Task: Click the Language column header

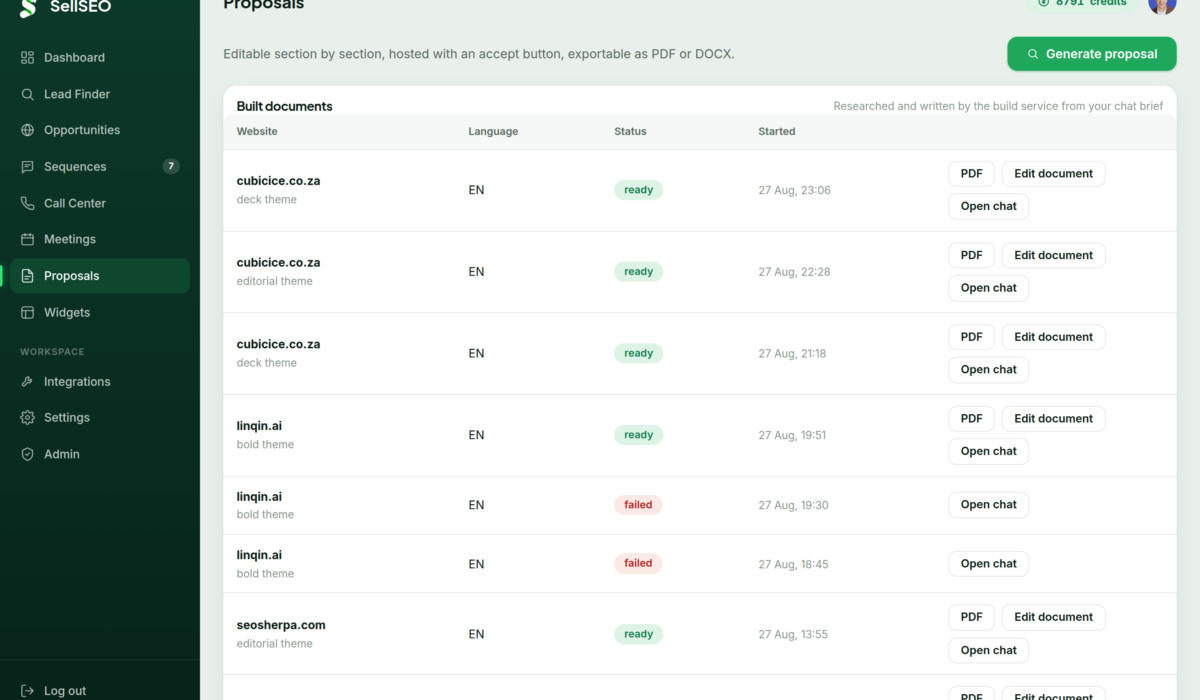Action: click(x=493, y=131)
